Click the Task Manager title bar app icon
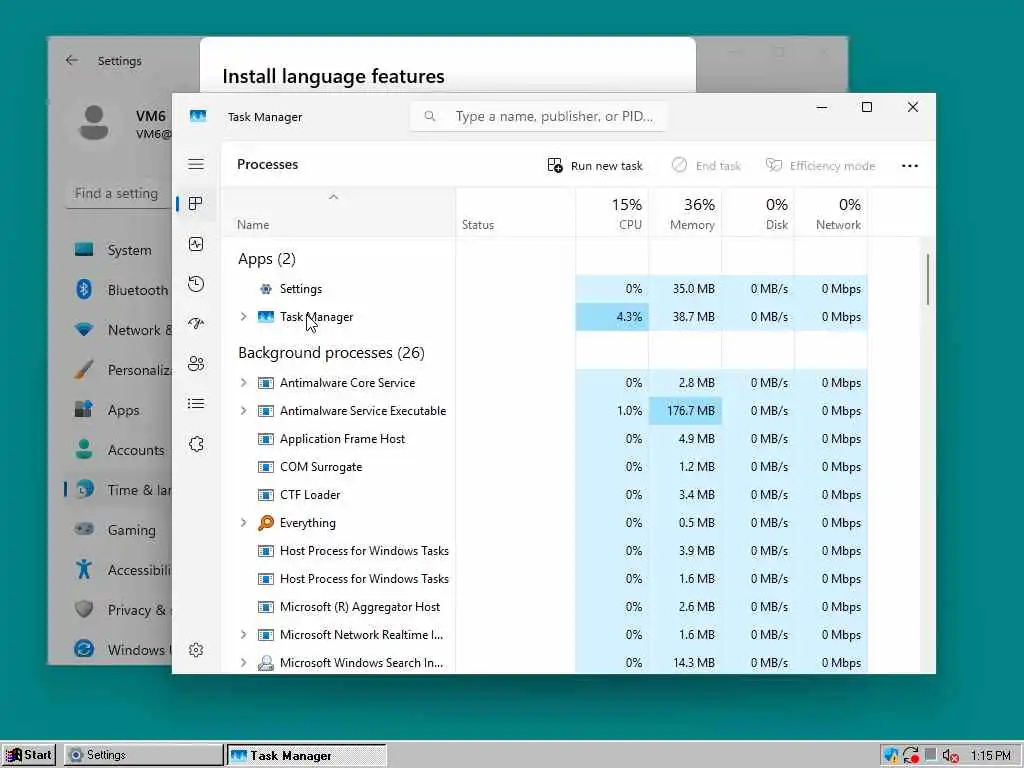Viewport: 1024px width, 768px height. [x=198, y=116]
